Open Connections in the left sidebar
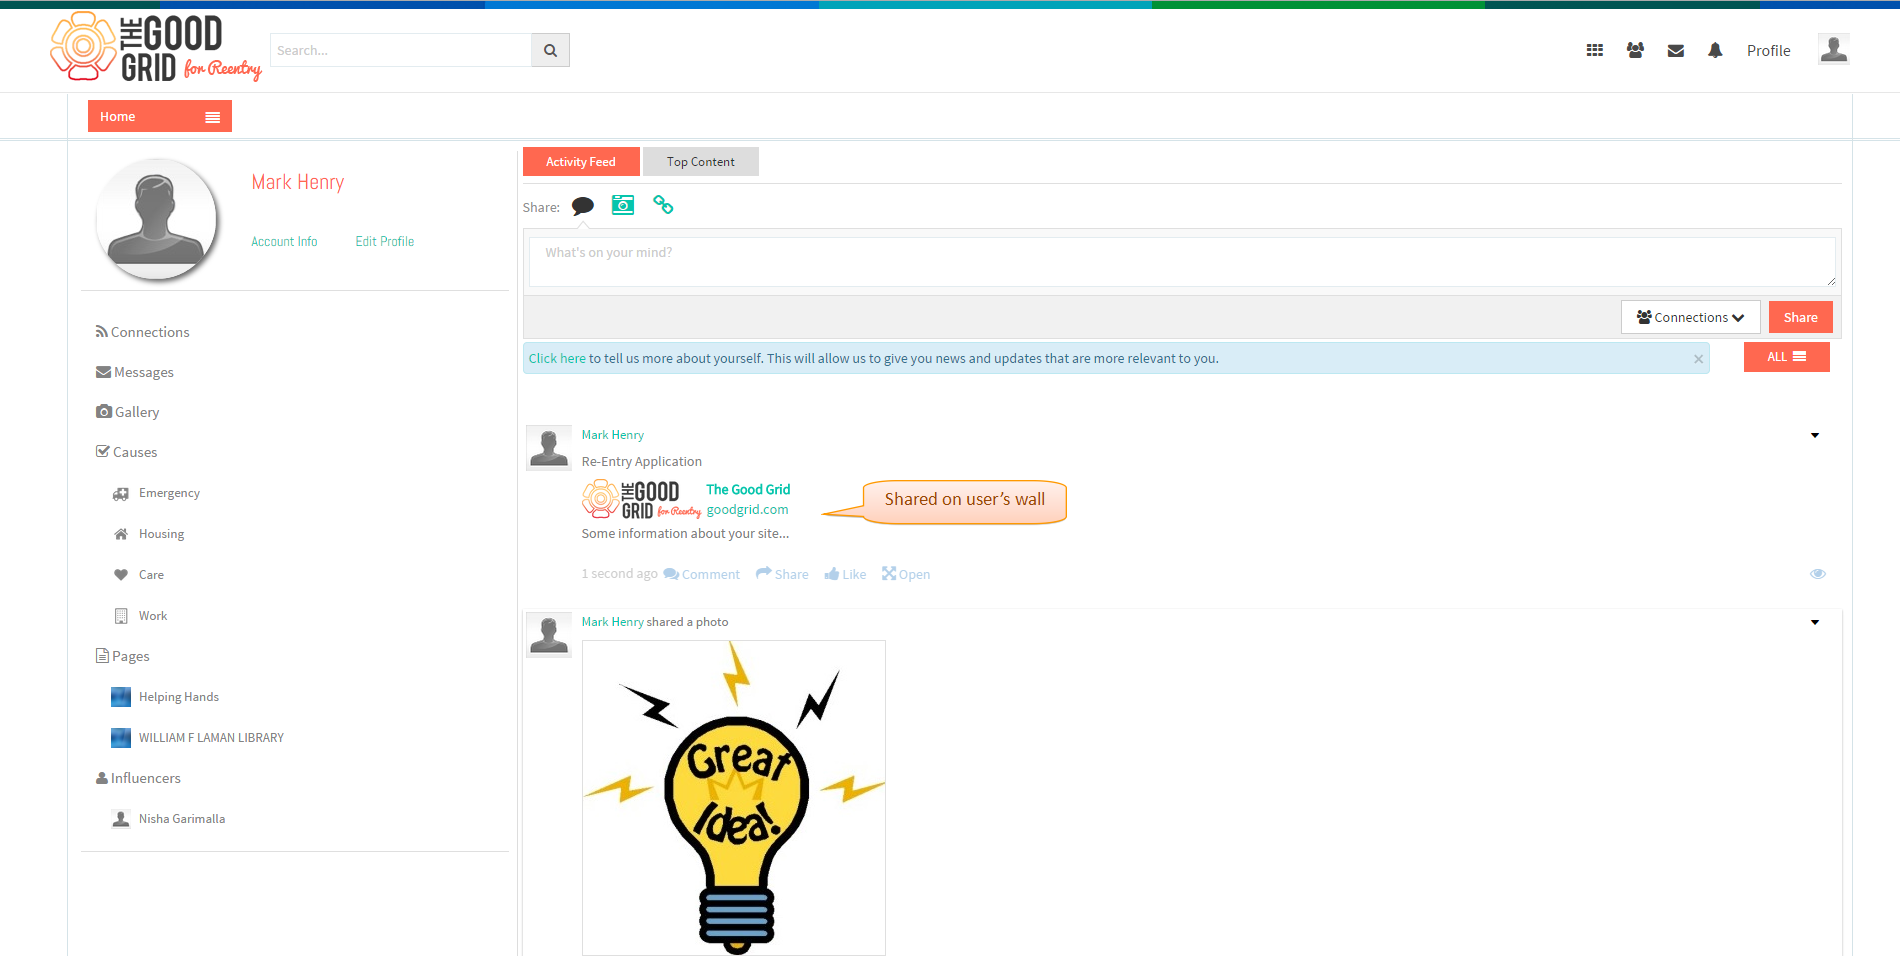The width and height of the screenshot is (1900, 956). [143, 332]
